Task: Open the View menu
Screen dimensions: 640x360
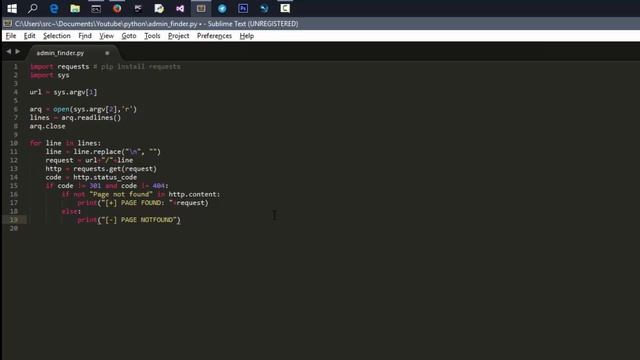Action: click(x=107, y=36)
